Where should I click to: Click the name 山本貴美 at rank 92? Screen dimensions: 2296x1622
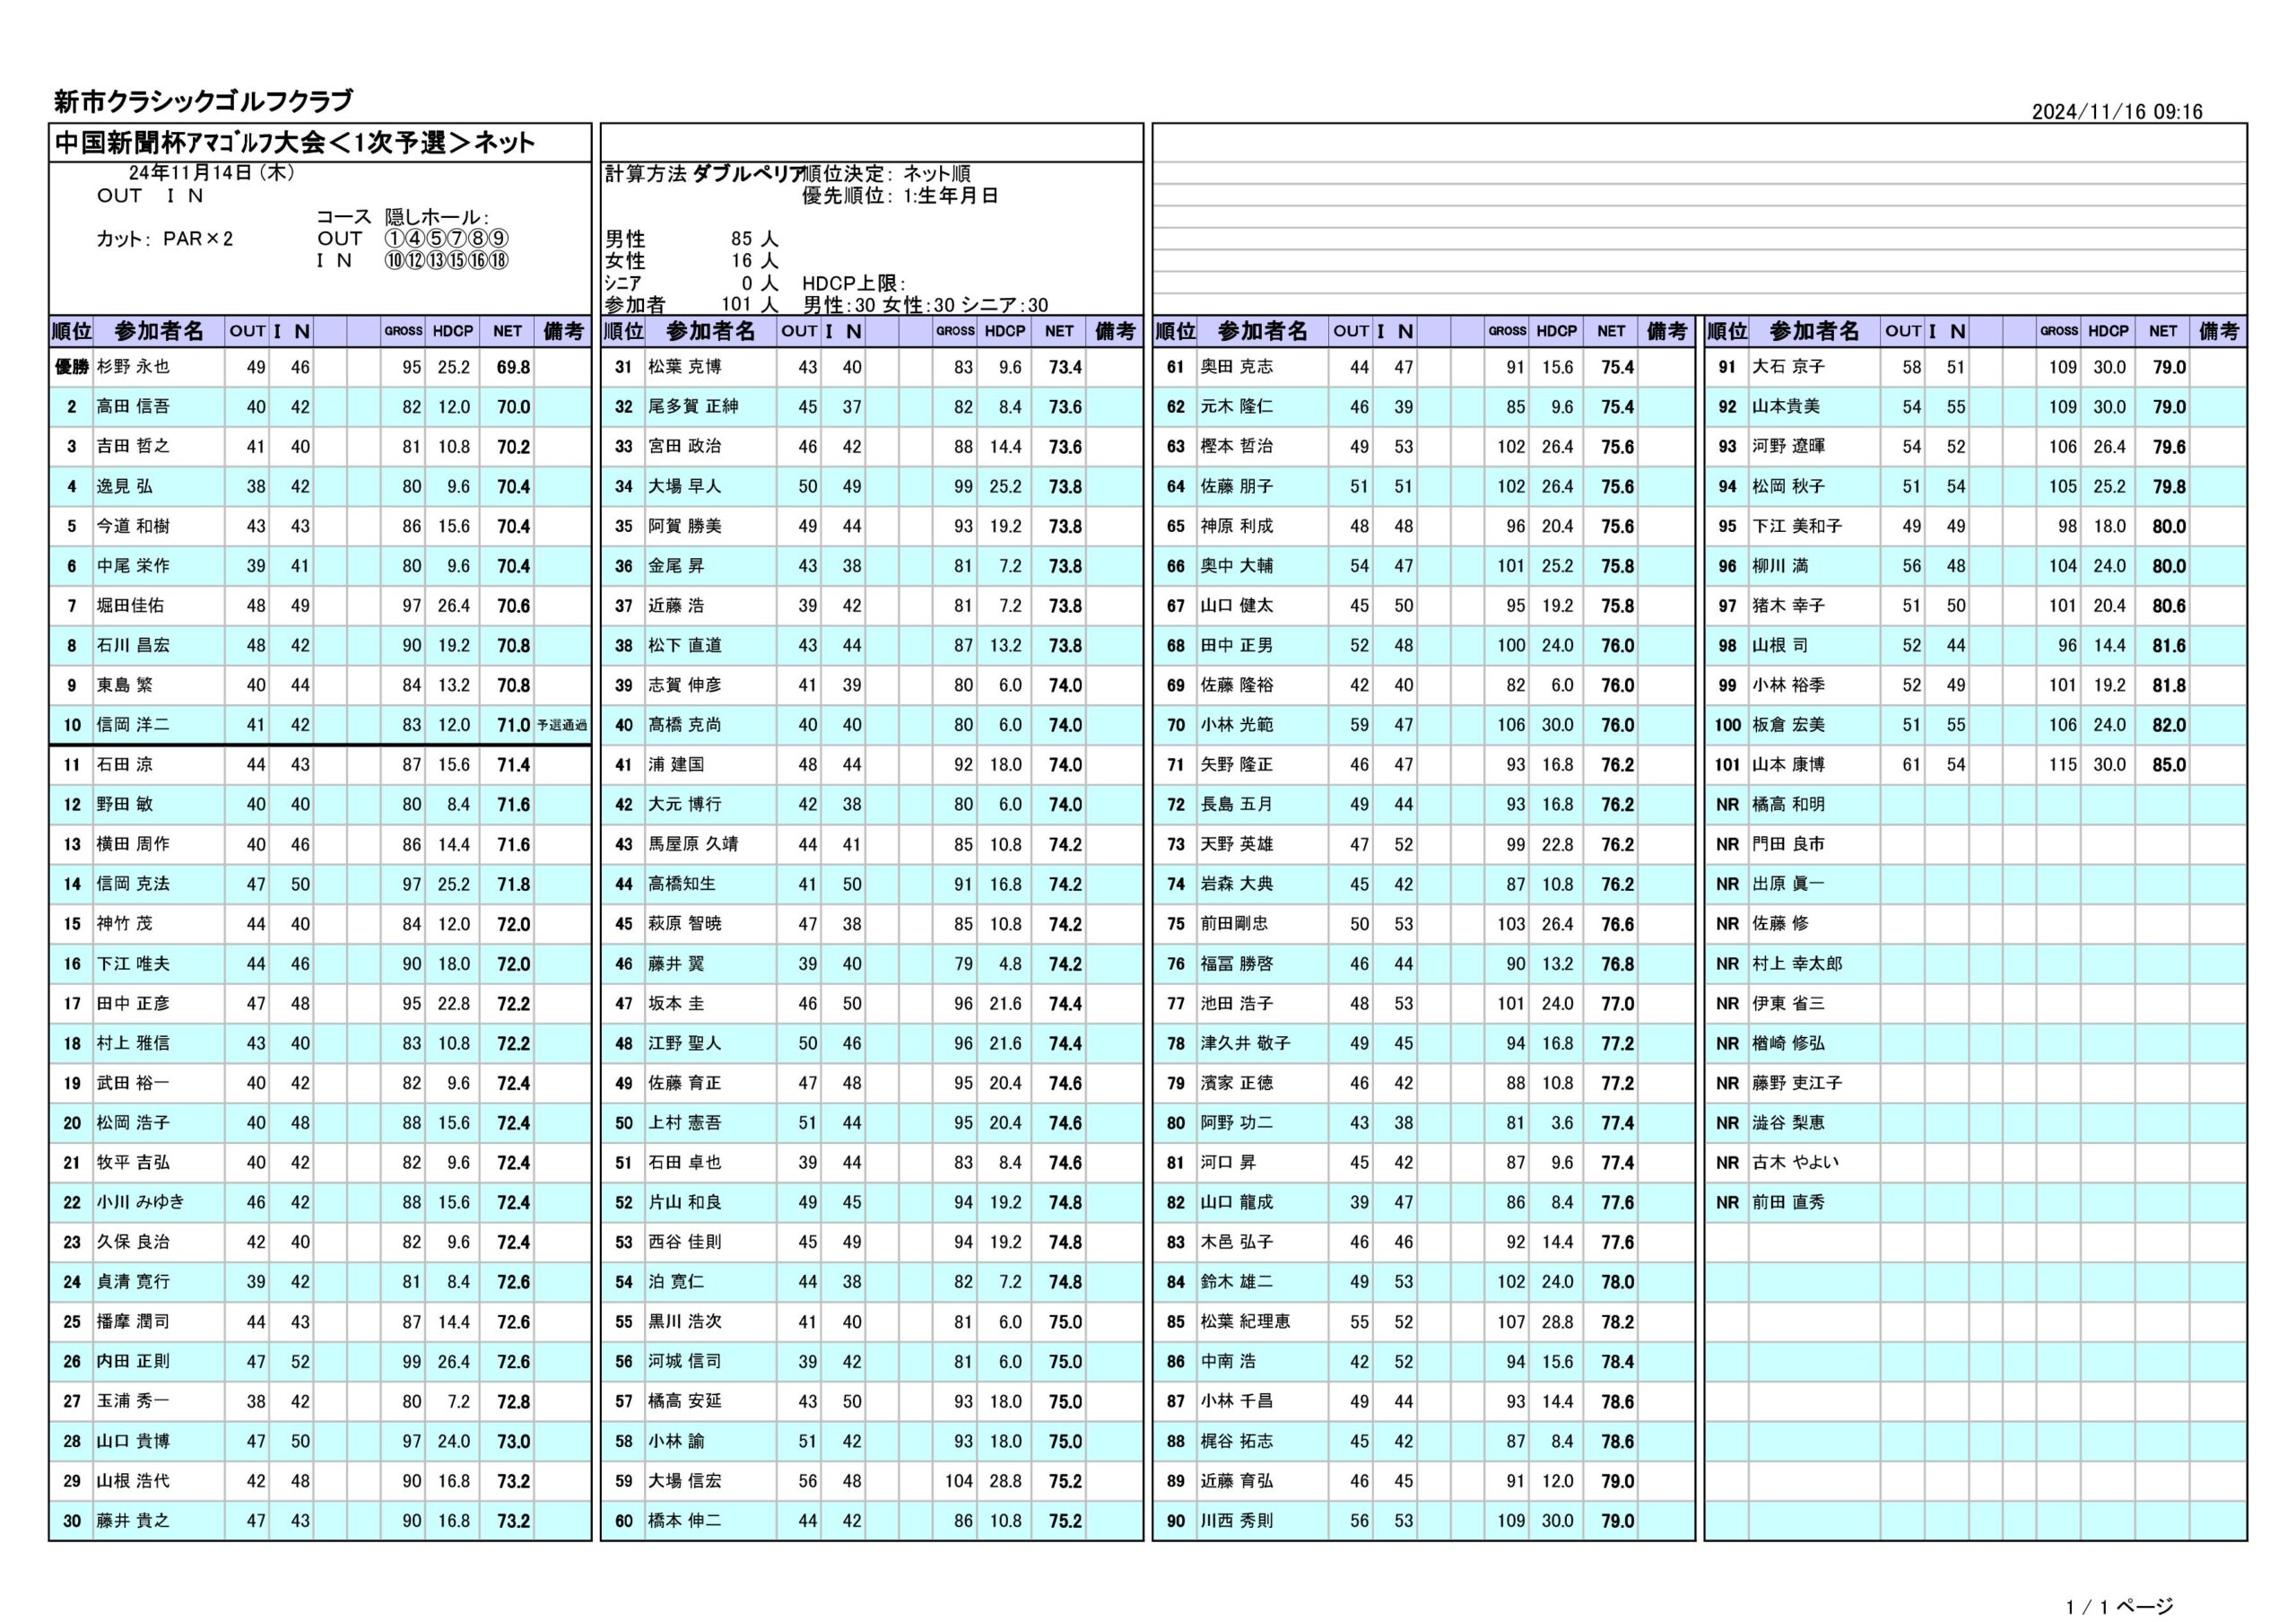(x=1786, y=407)
